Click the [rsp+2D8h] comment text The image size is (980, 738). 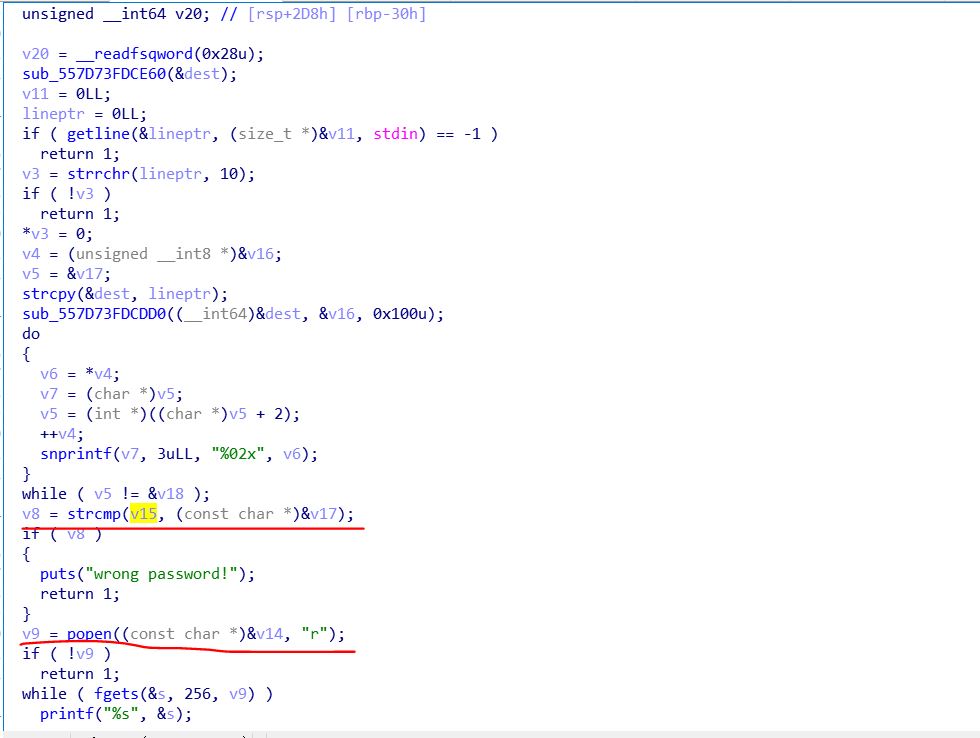point(292,14)
